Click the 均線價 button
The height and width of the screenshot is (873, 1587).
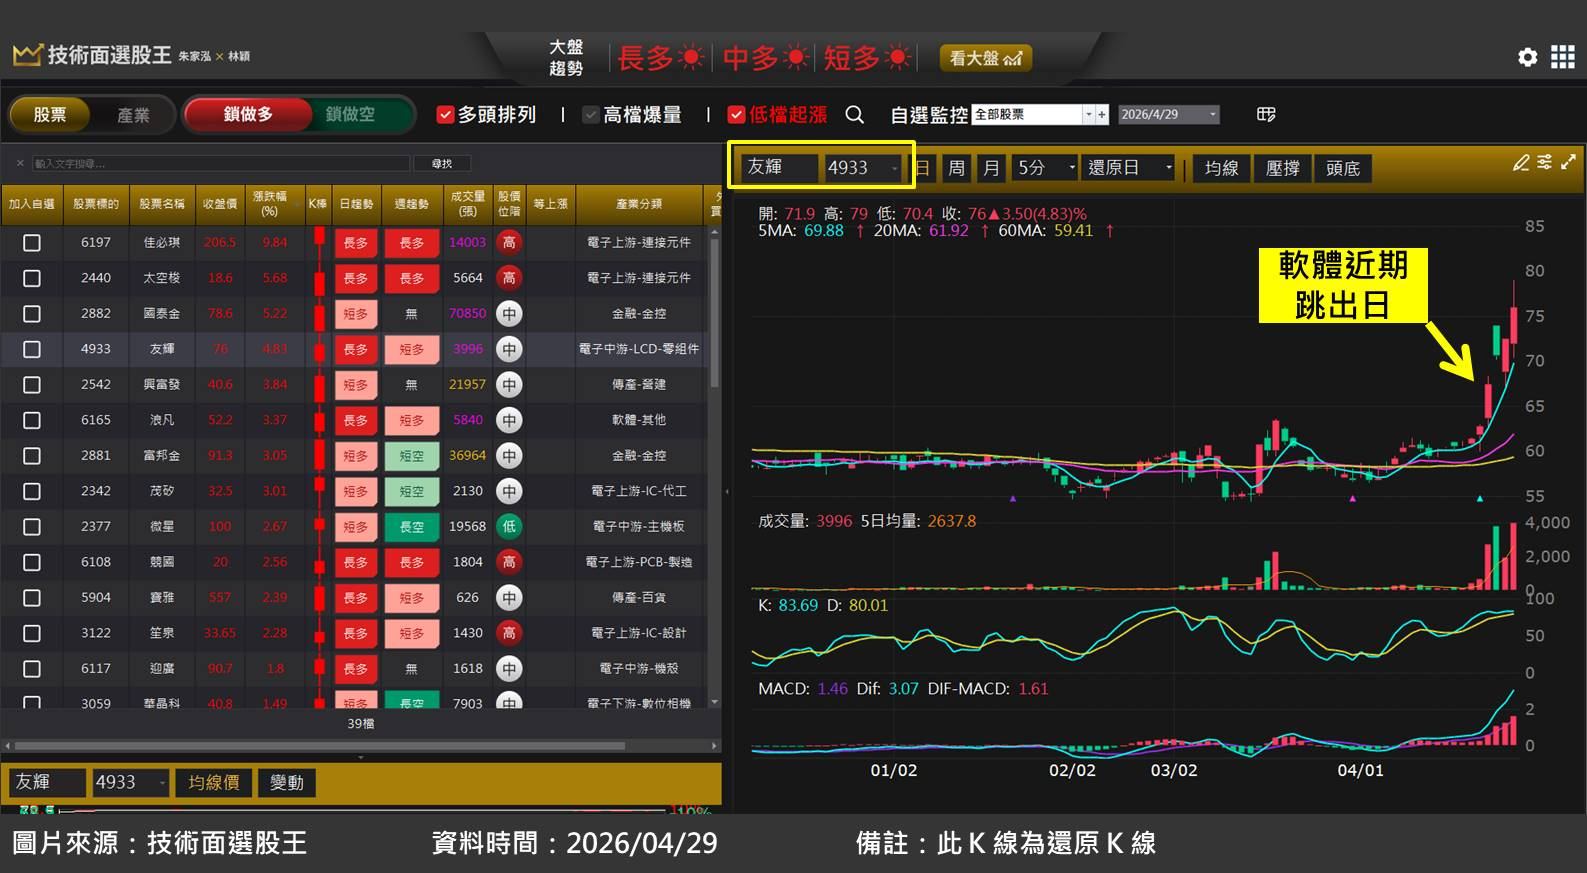(214, 783)
